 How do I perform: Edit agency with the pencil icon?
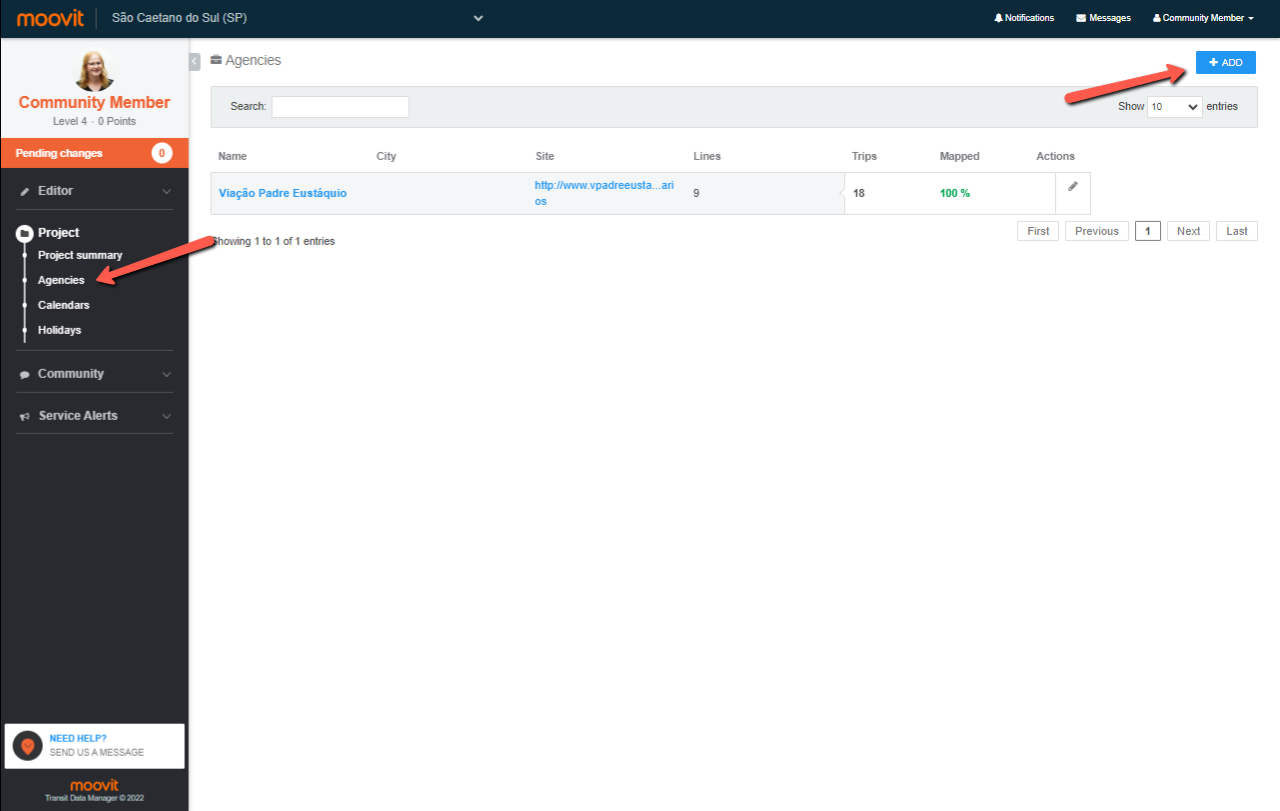coord(1073,186)
